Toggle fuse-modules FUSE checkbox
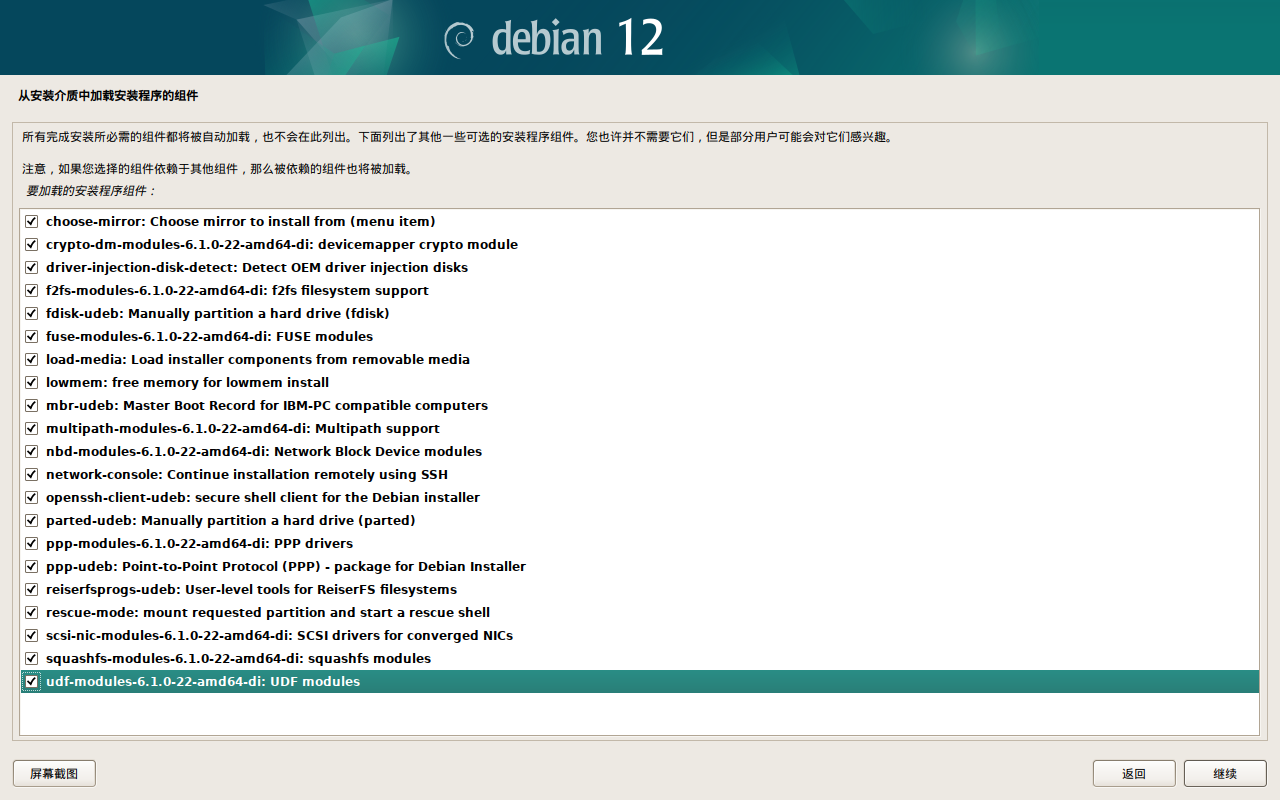1280x800 pixels. click(x=32, y=337)
